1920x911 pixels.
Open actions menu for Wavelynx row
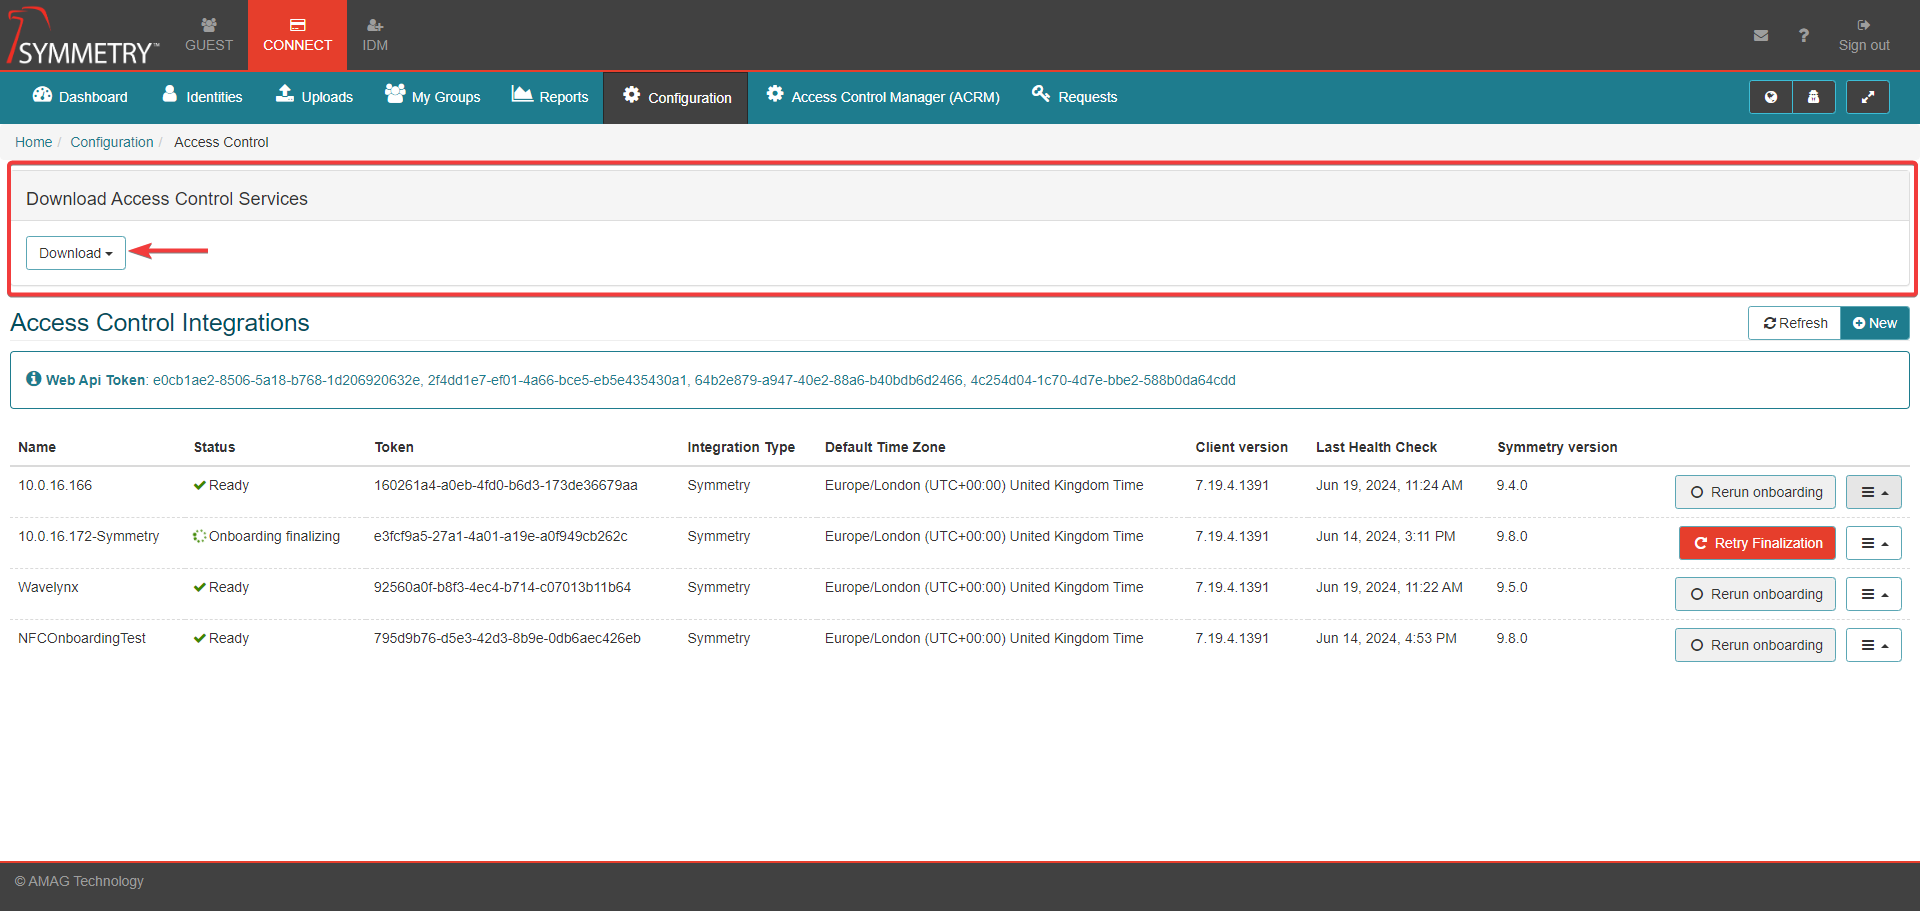pos(1874,594)
